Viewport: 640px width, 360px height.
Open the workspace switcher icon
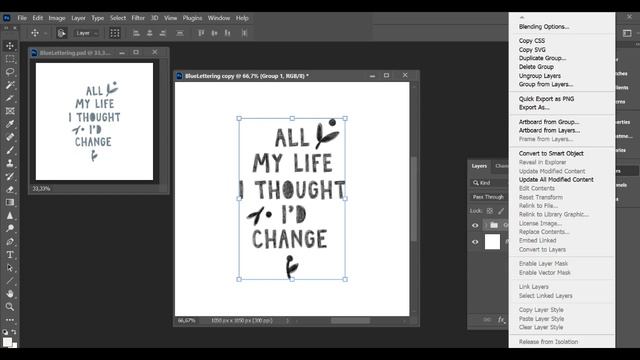[627, 33]
